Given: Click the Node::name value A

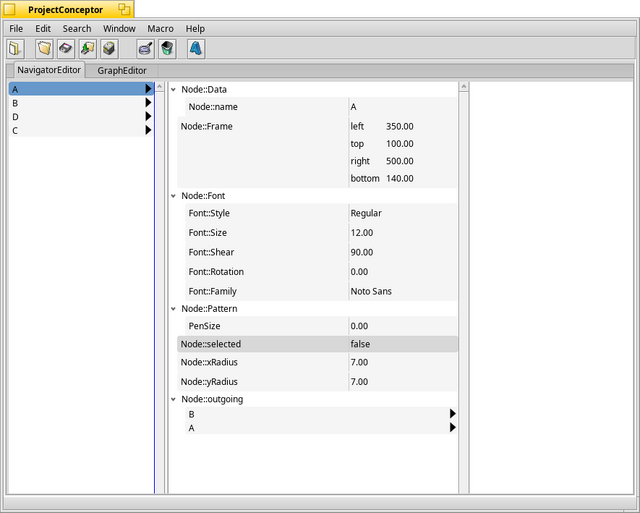Looking at the screenshot, I should pos(353,107).
